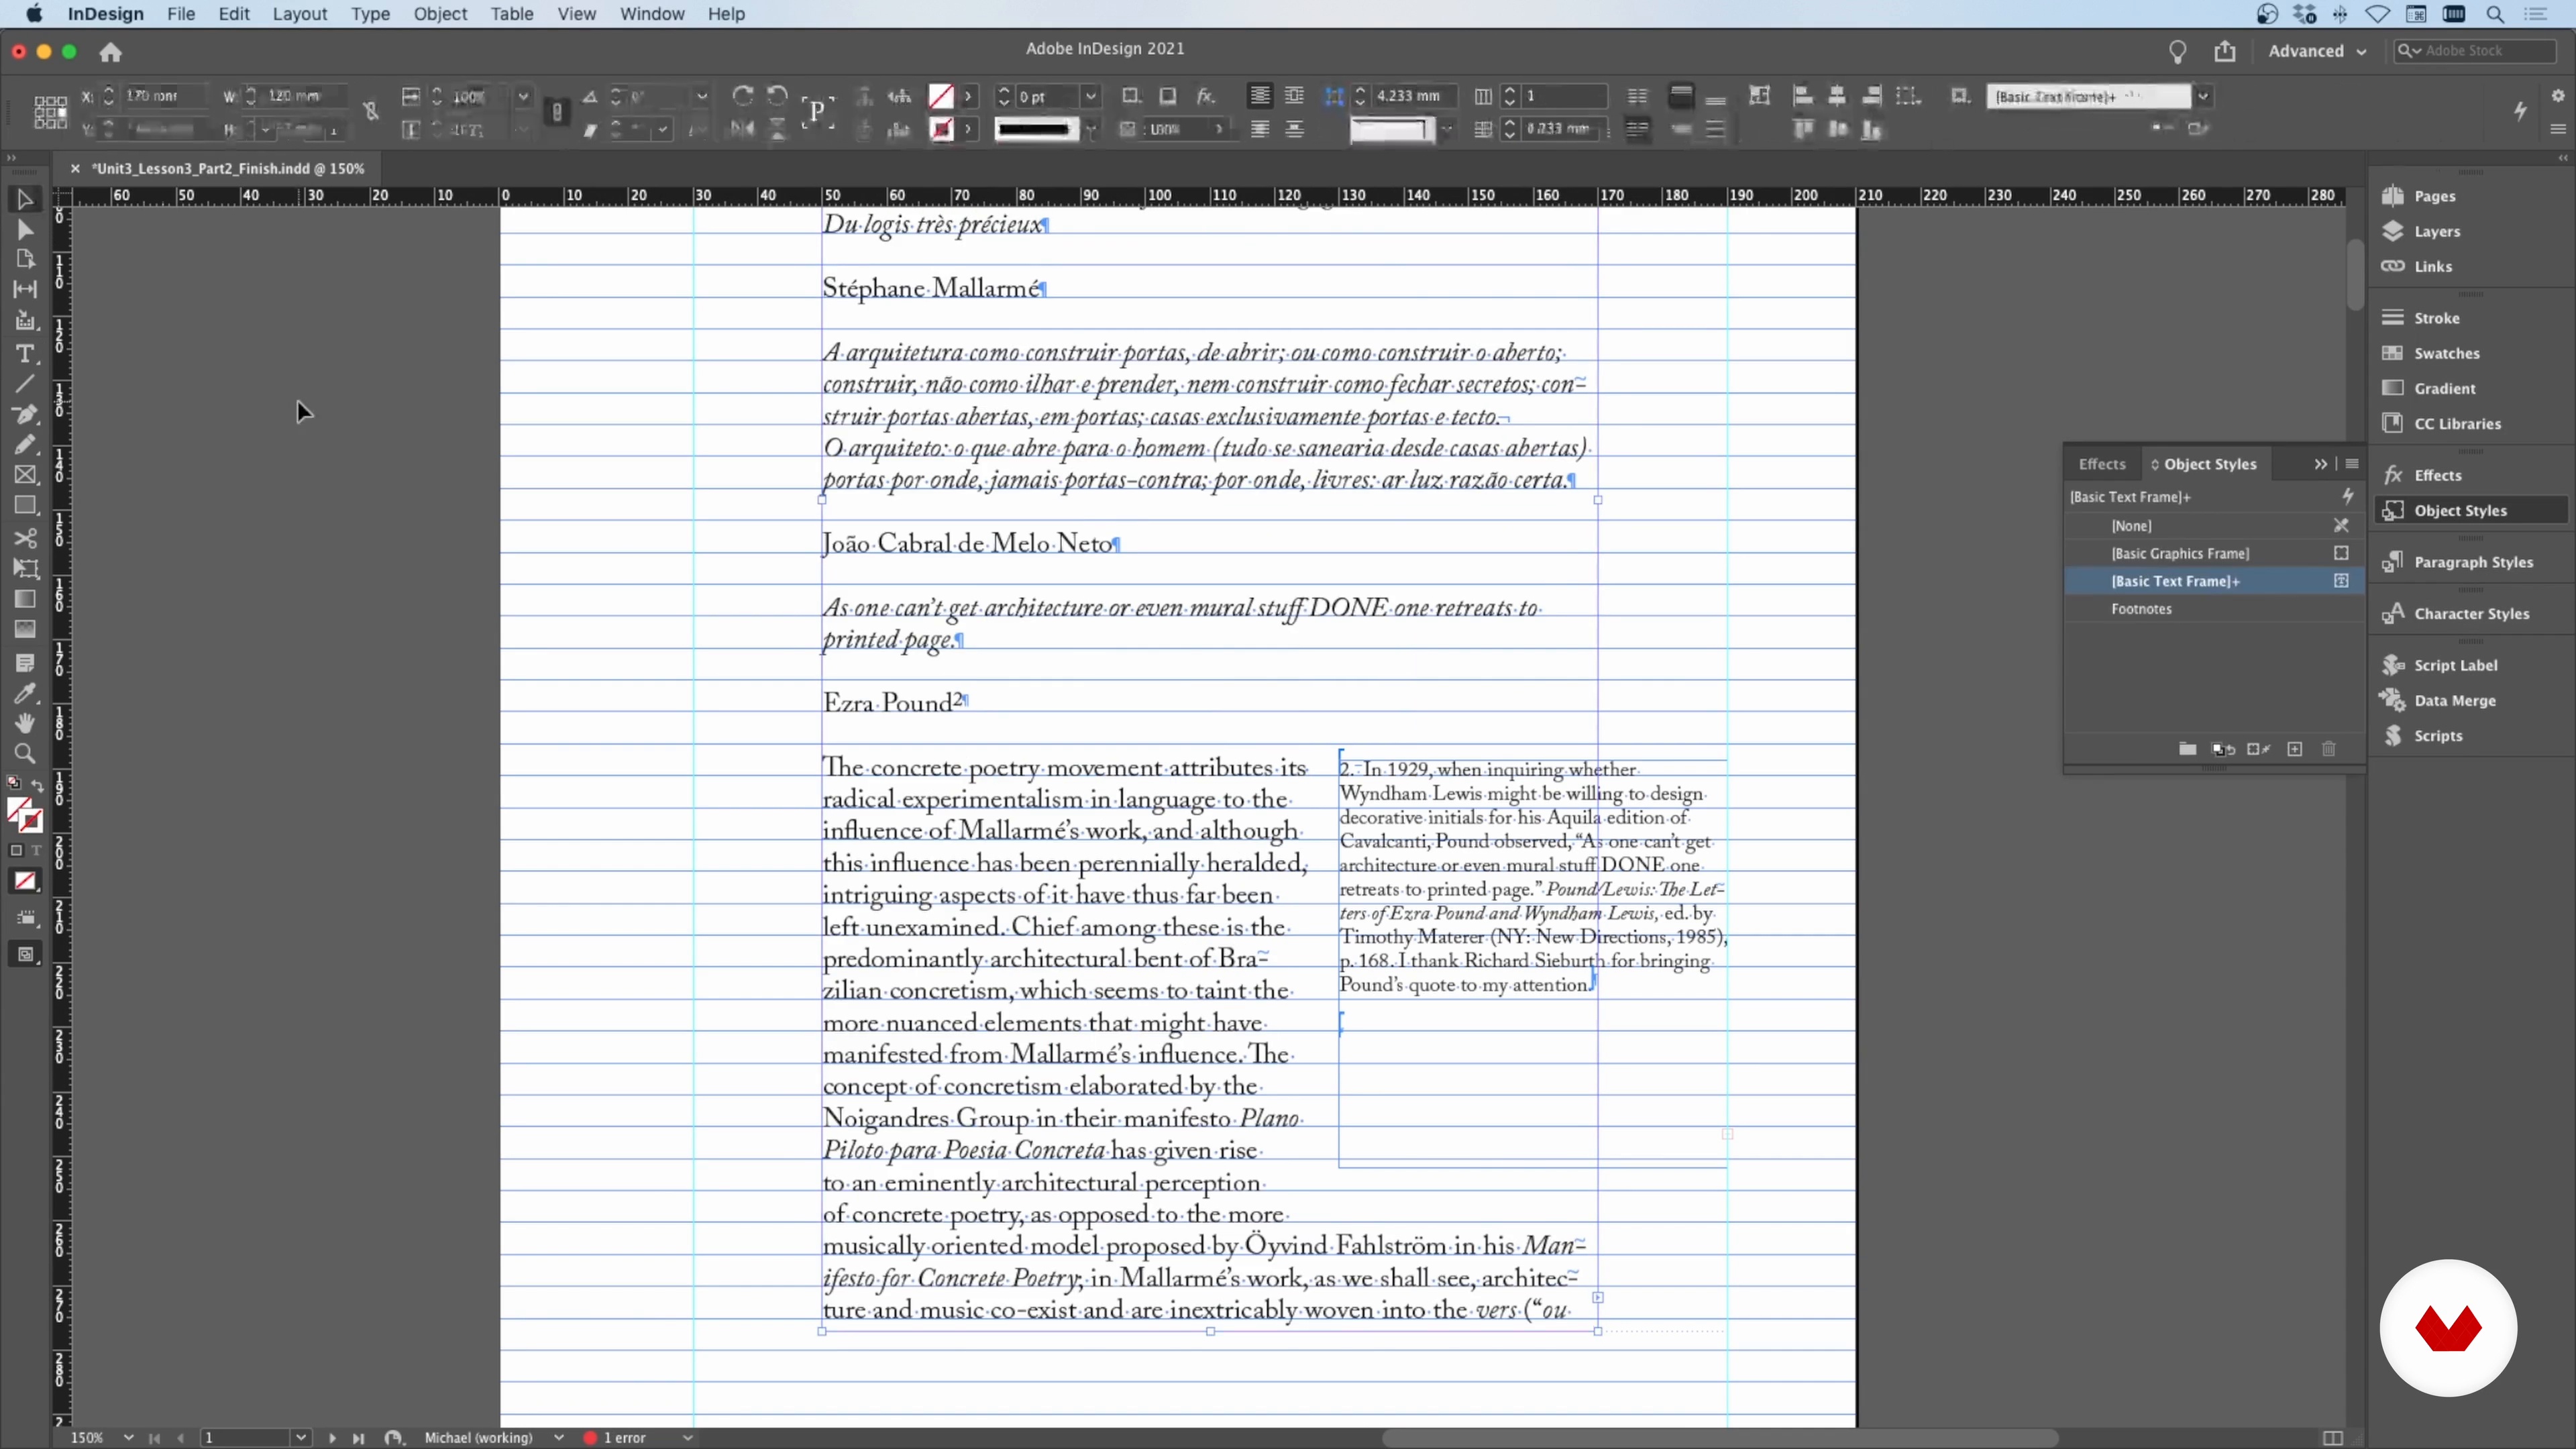Activate the Scissors tool
Screen dimensions: 2576x1449
[x=25, y=538]
